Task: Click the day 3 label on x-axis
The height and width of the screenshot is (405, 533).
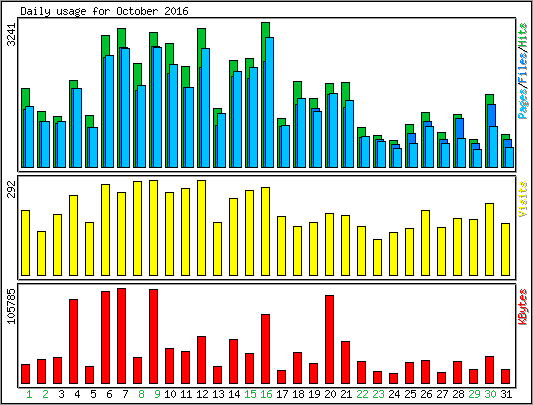Action: (x=61, y=394)
